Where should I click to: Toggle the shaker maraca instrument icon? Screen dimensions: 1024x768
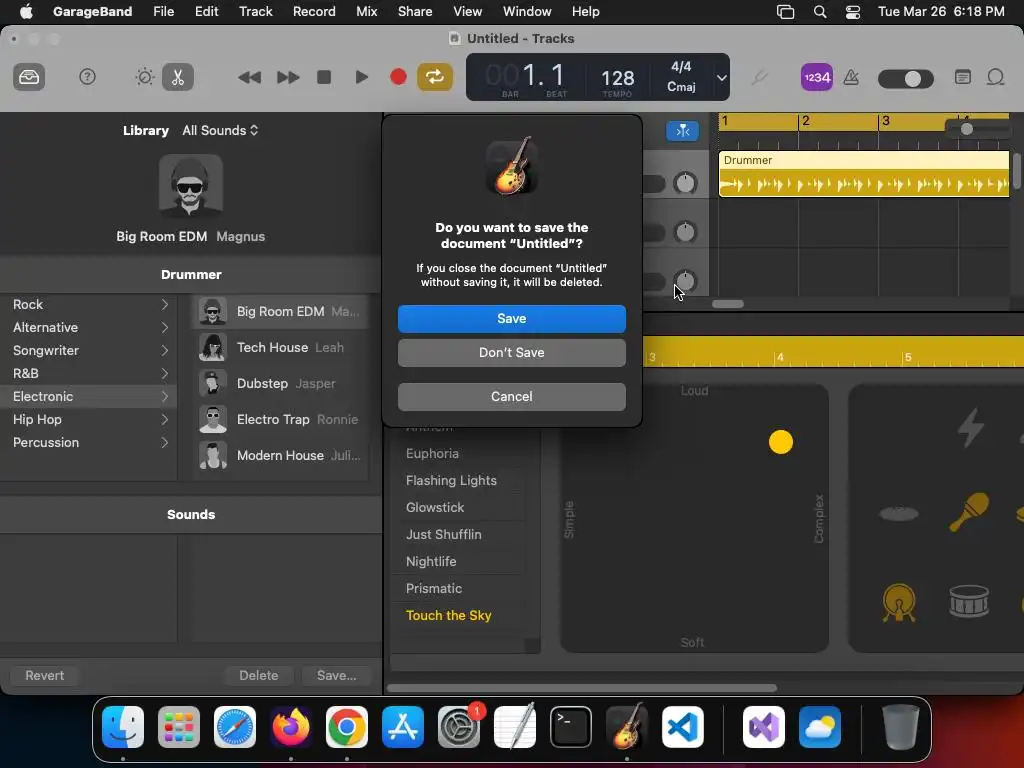(x=968, y=511)
